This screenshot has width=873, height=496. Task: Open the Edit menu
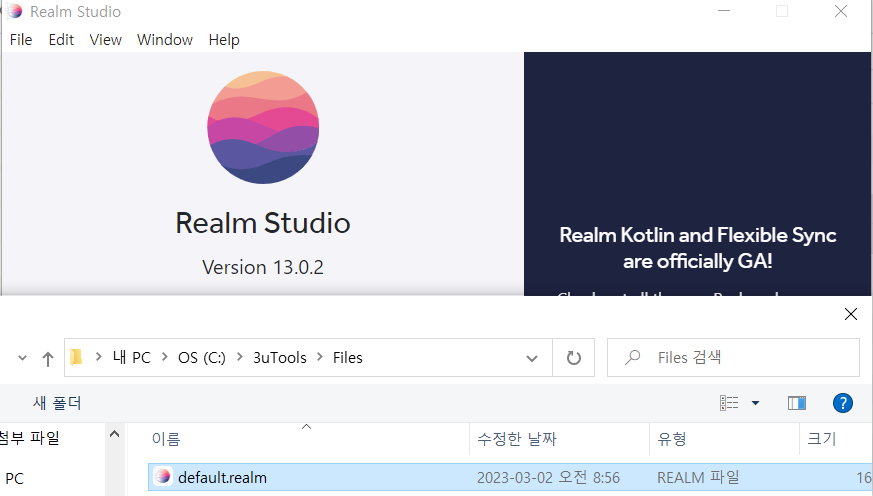click(x=61, y=40)
